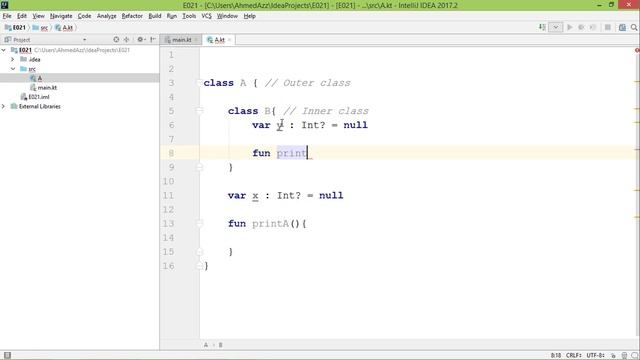Open the View menu
This screenshot has height=360, width=640.
[x=38, y=16]
